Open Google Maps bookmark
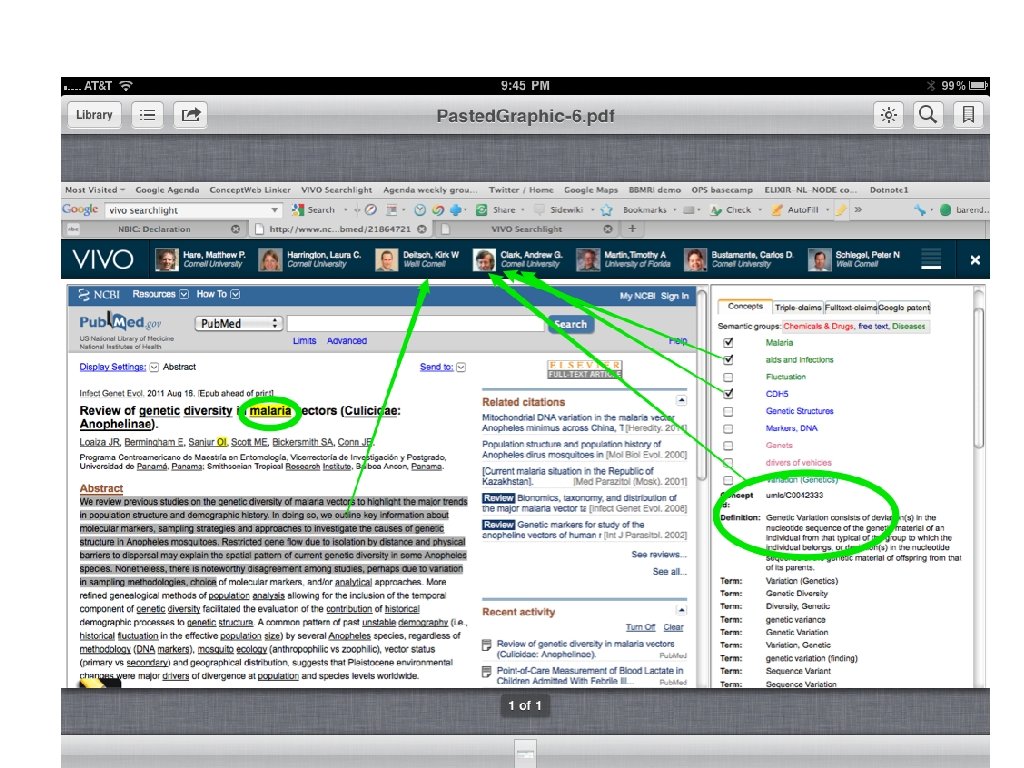This screenshot has width=1024, height=768. (x=591, y=189)
